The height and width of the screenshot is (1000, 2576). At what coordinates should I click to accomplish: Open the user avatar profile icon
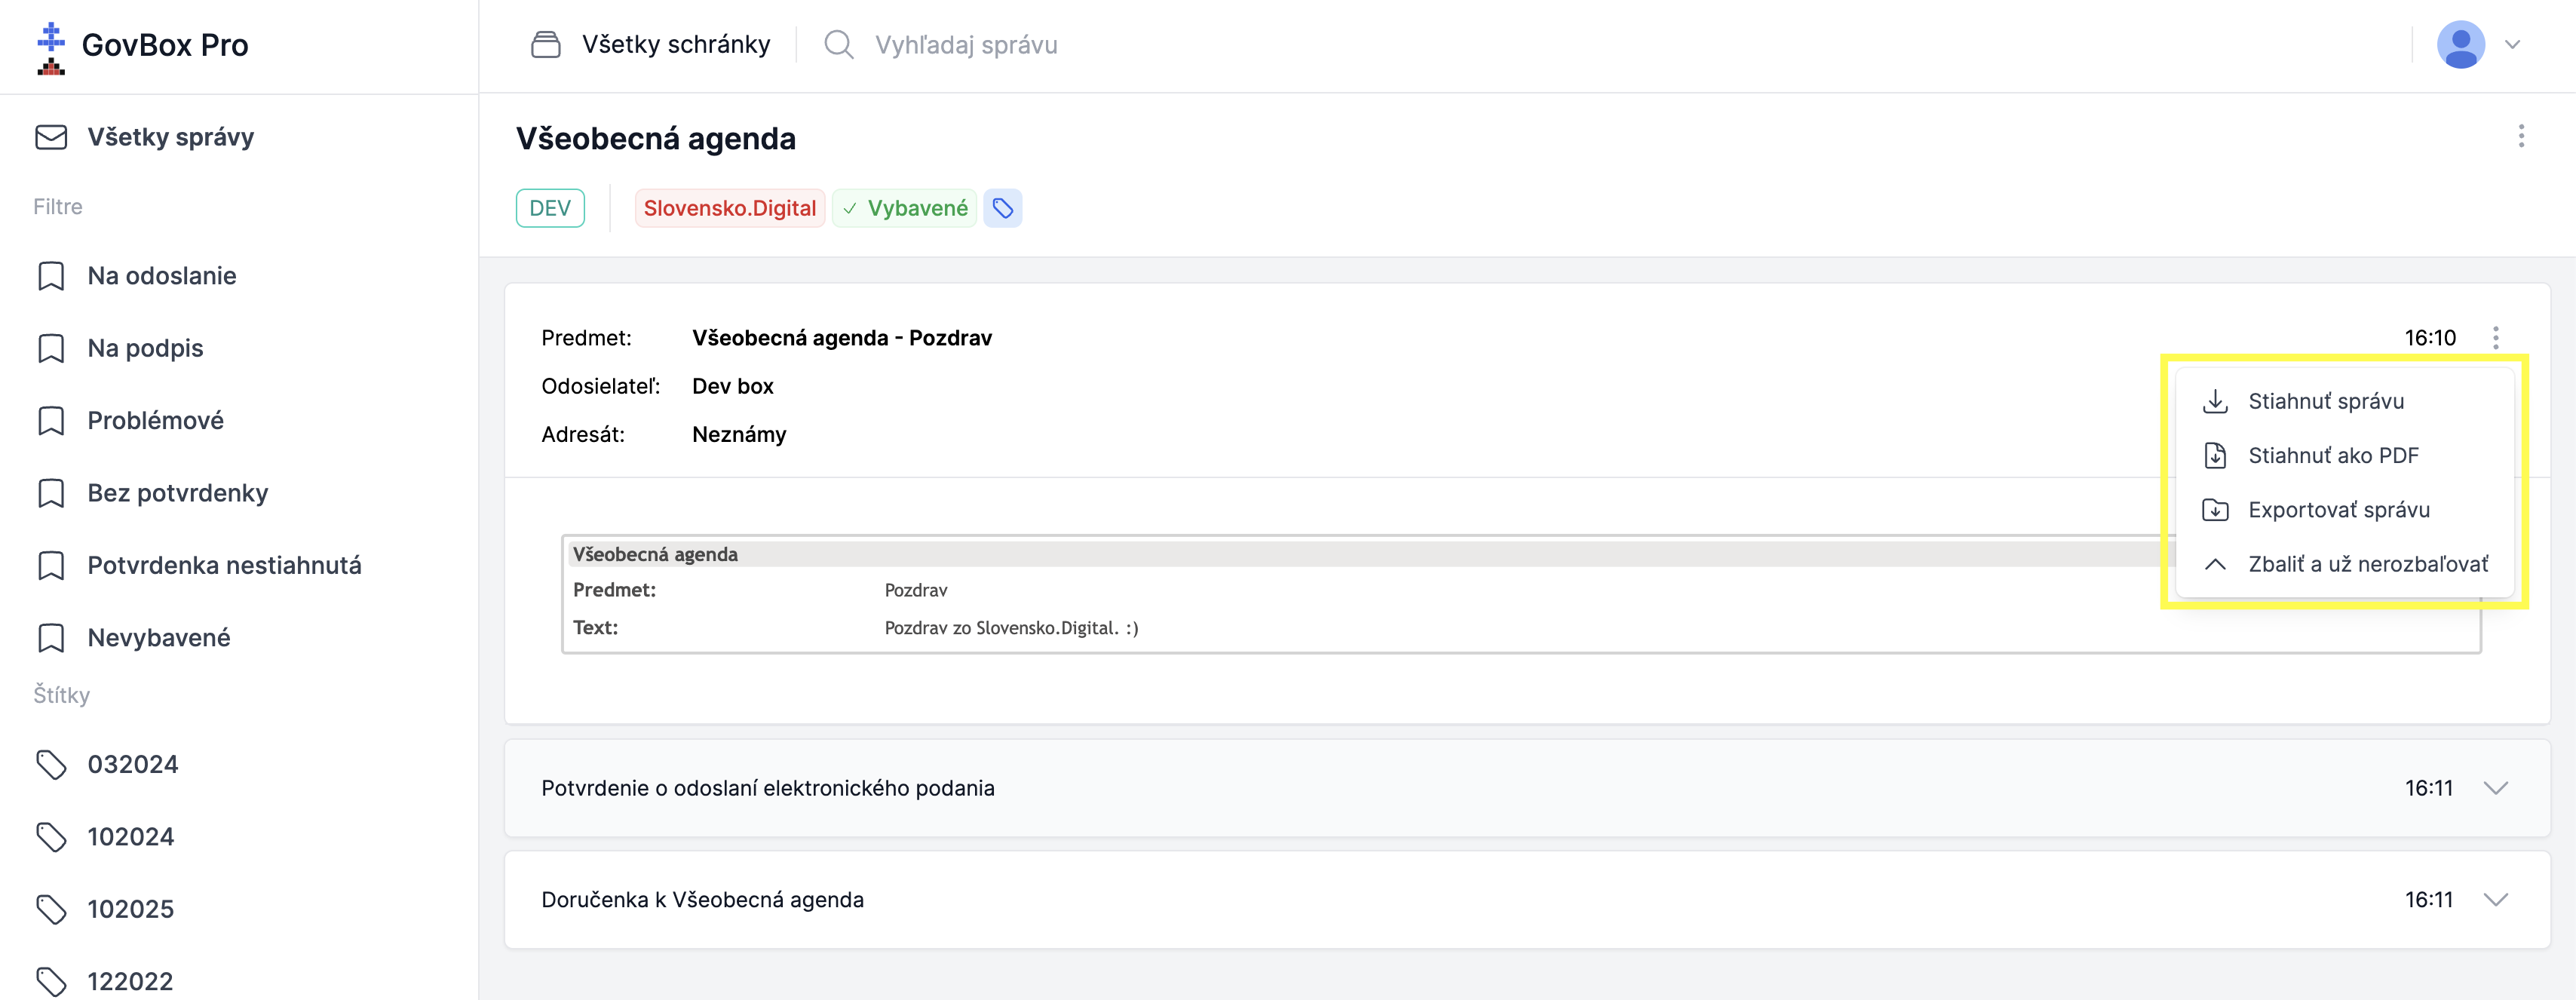click(x=2461, y=45)
